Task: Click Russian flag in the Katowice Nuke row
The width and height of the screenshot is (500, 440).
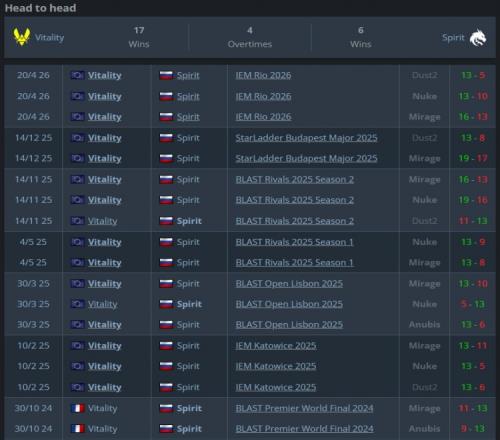Action: [166, 366]
